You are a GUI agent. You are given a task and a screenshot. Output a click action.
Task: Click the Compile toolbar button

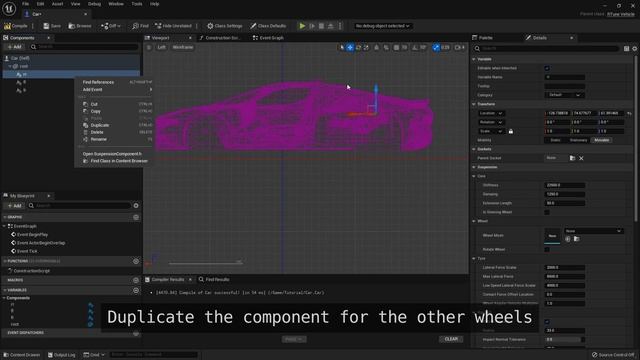click(x=16, y=26)
